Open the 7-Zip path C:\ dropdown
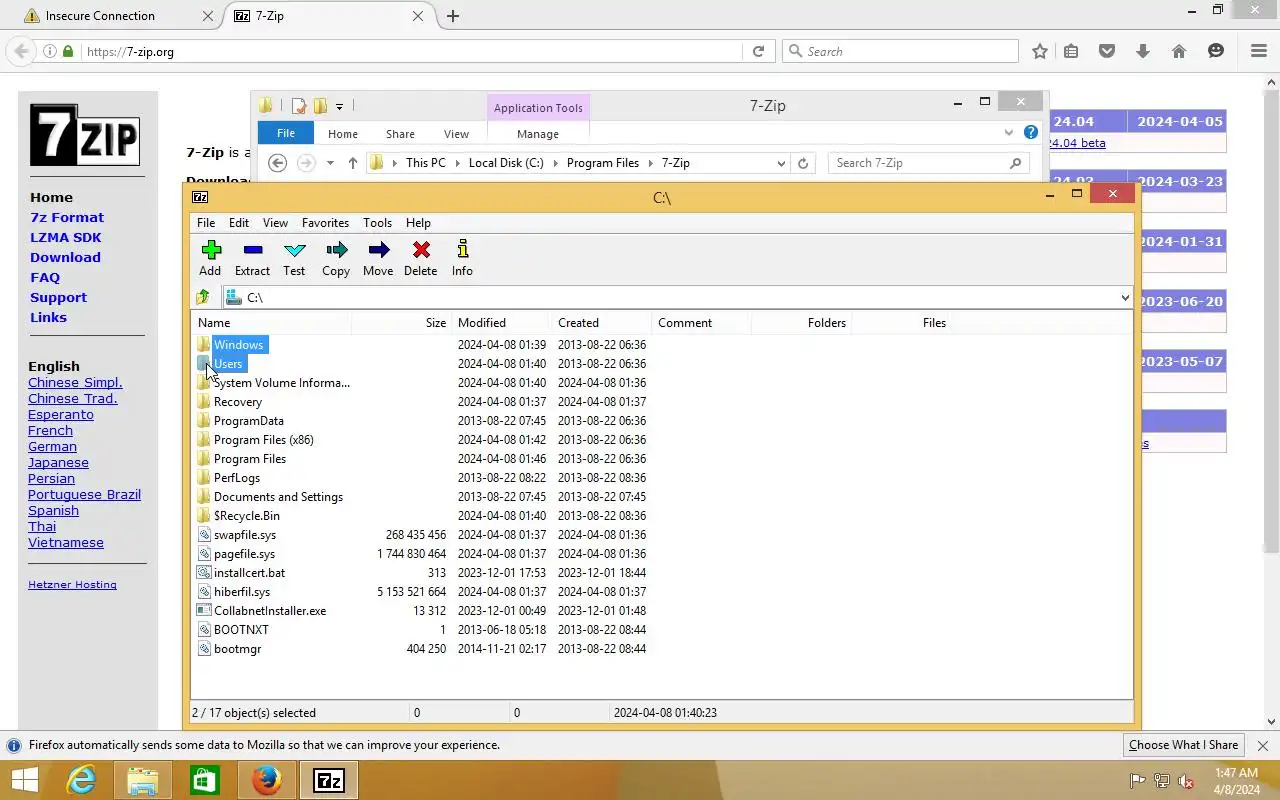The height and width of the screenshot is (800, 1280). pos(1125,297)
